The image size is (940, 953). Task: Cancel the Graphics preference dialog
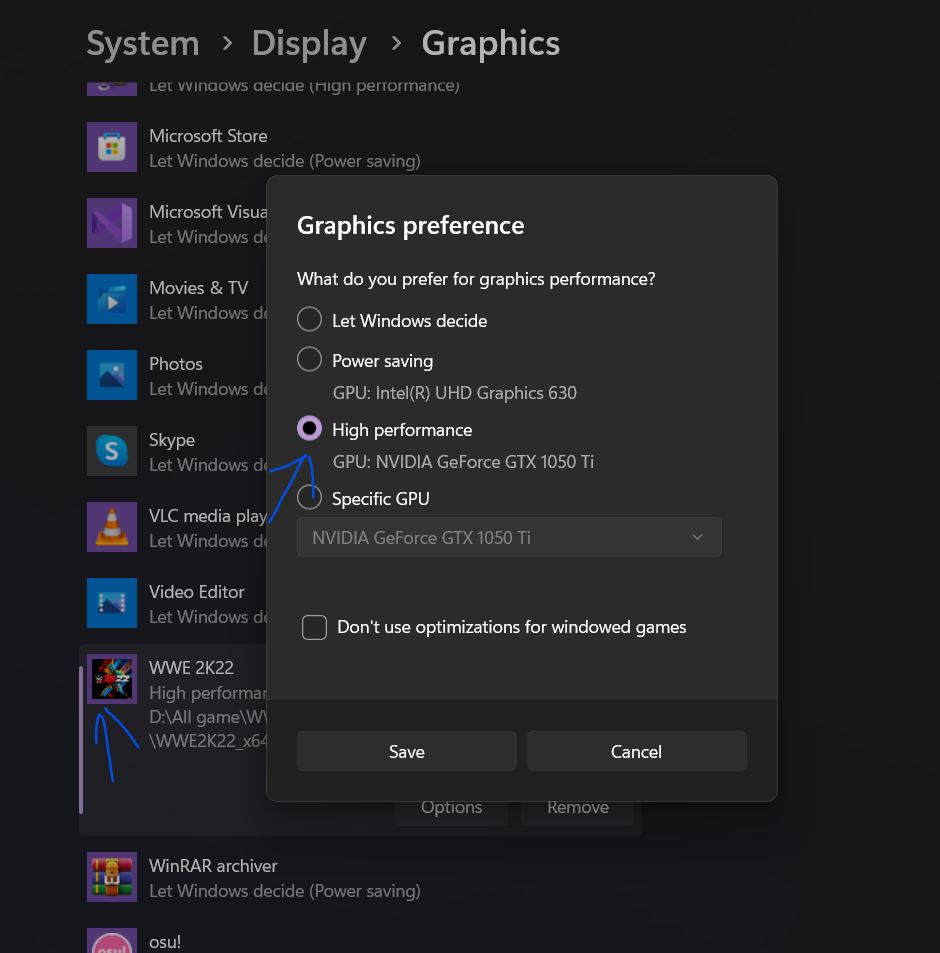click(x=636, y=751)
